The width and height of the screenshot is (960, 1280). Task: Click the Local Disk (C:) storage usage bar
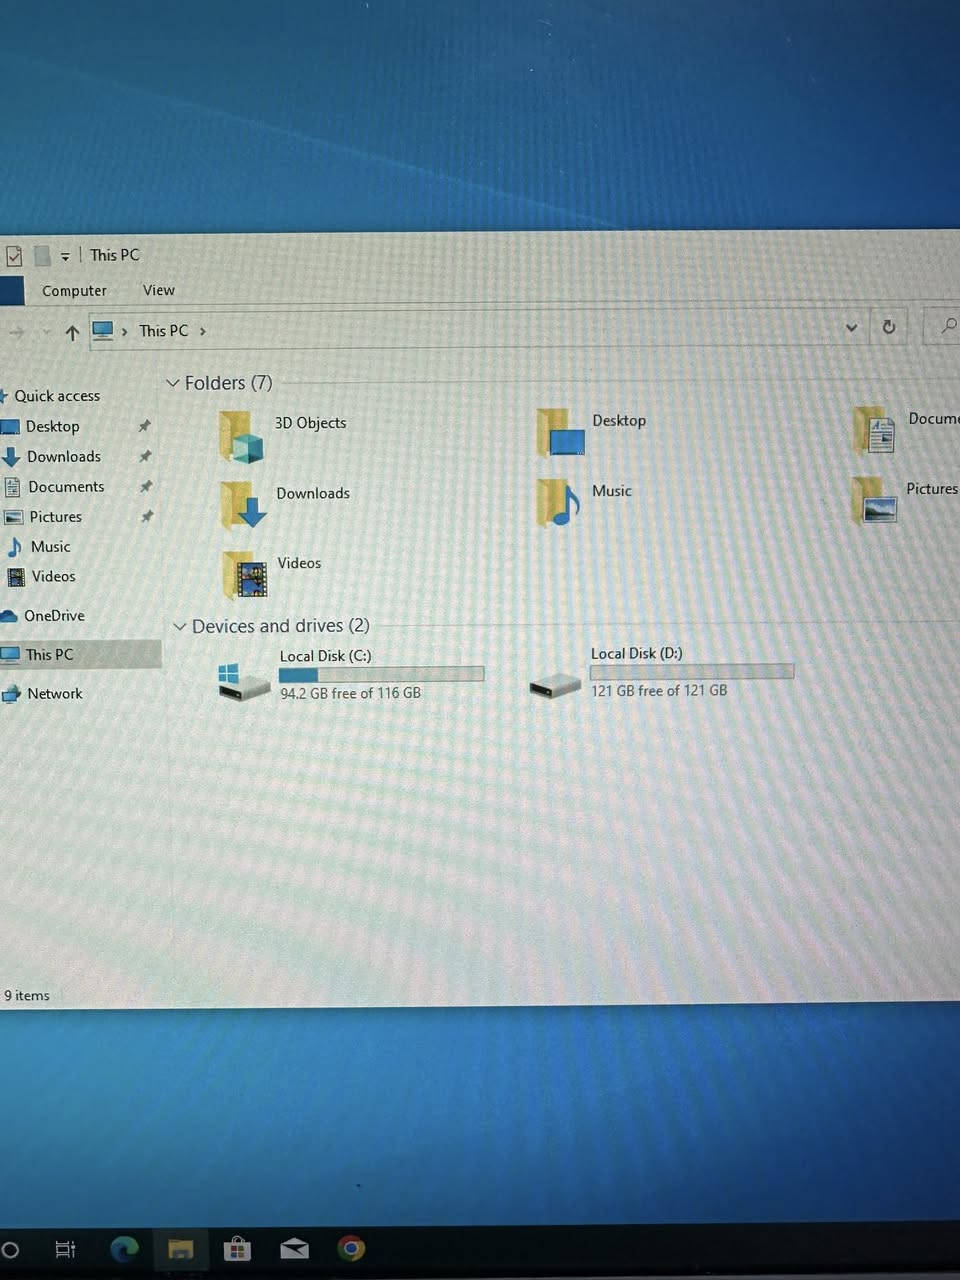[x=381, y=675]
